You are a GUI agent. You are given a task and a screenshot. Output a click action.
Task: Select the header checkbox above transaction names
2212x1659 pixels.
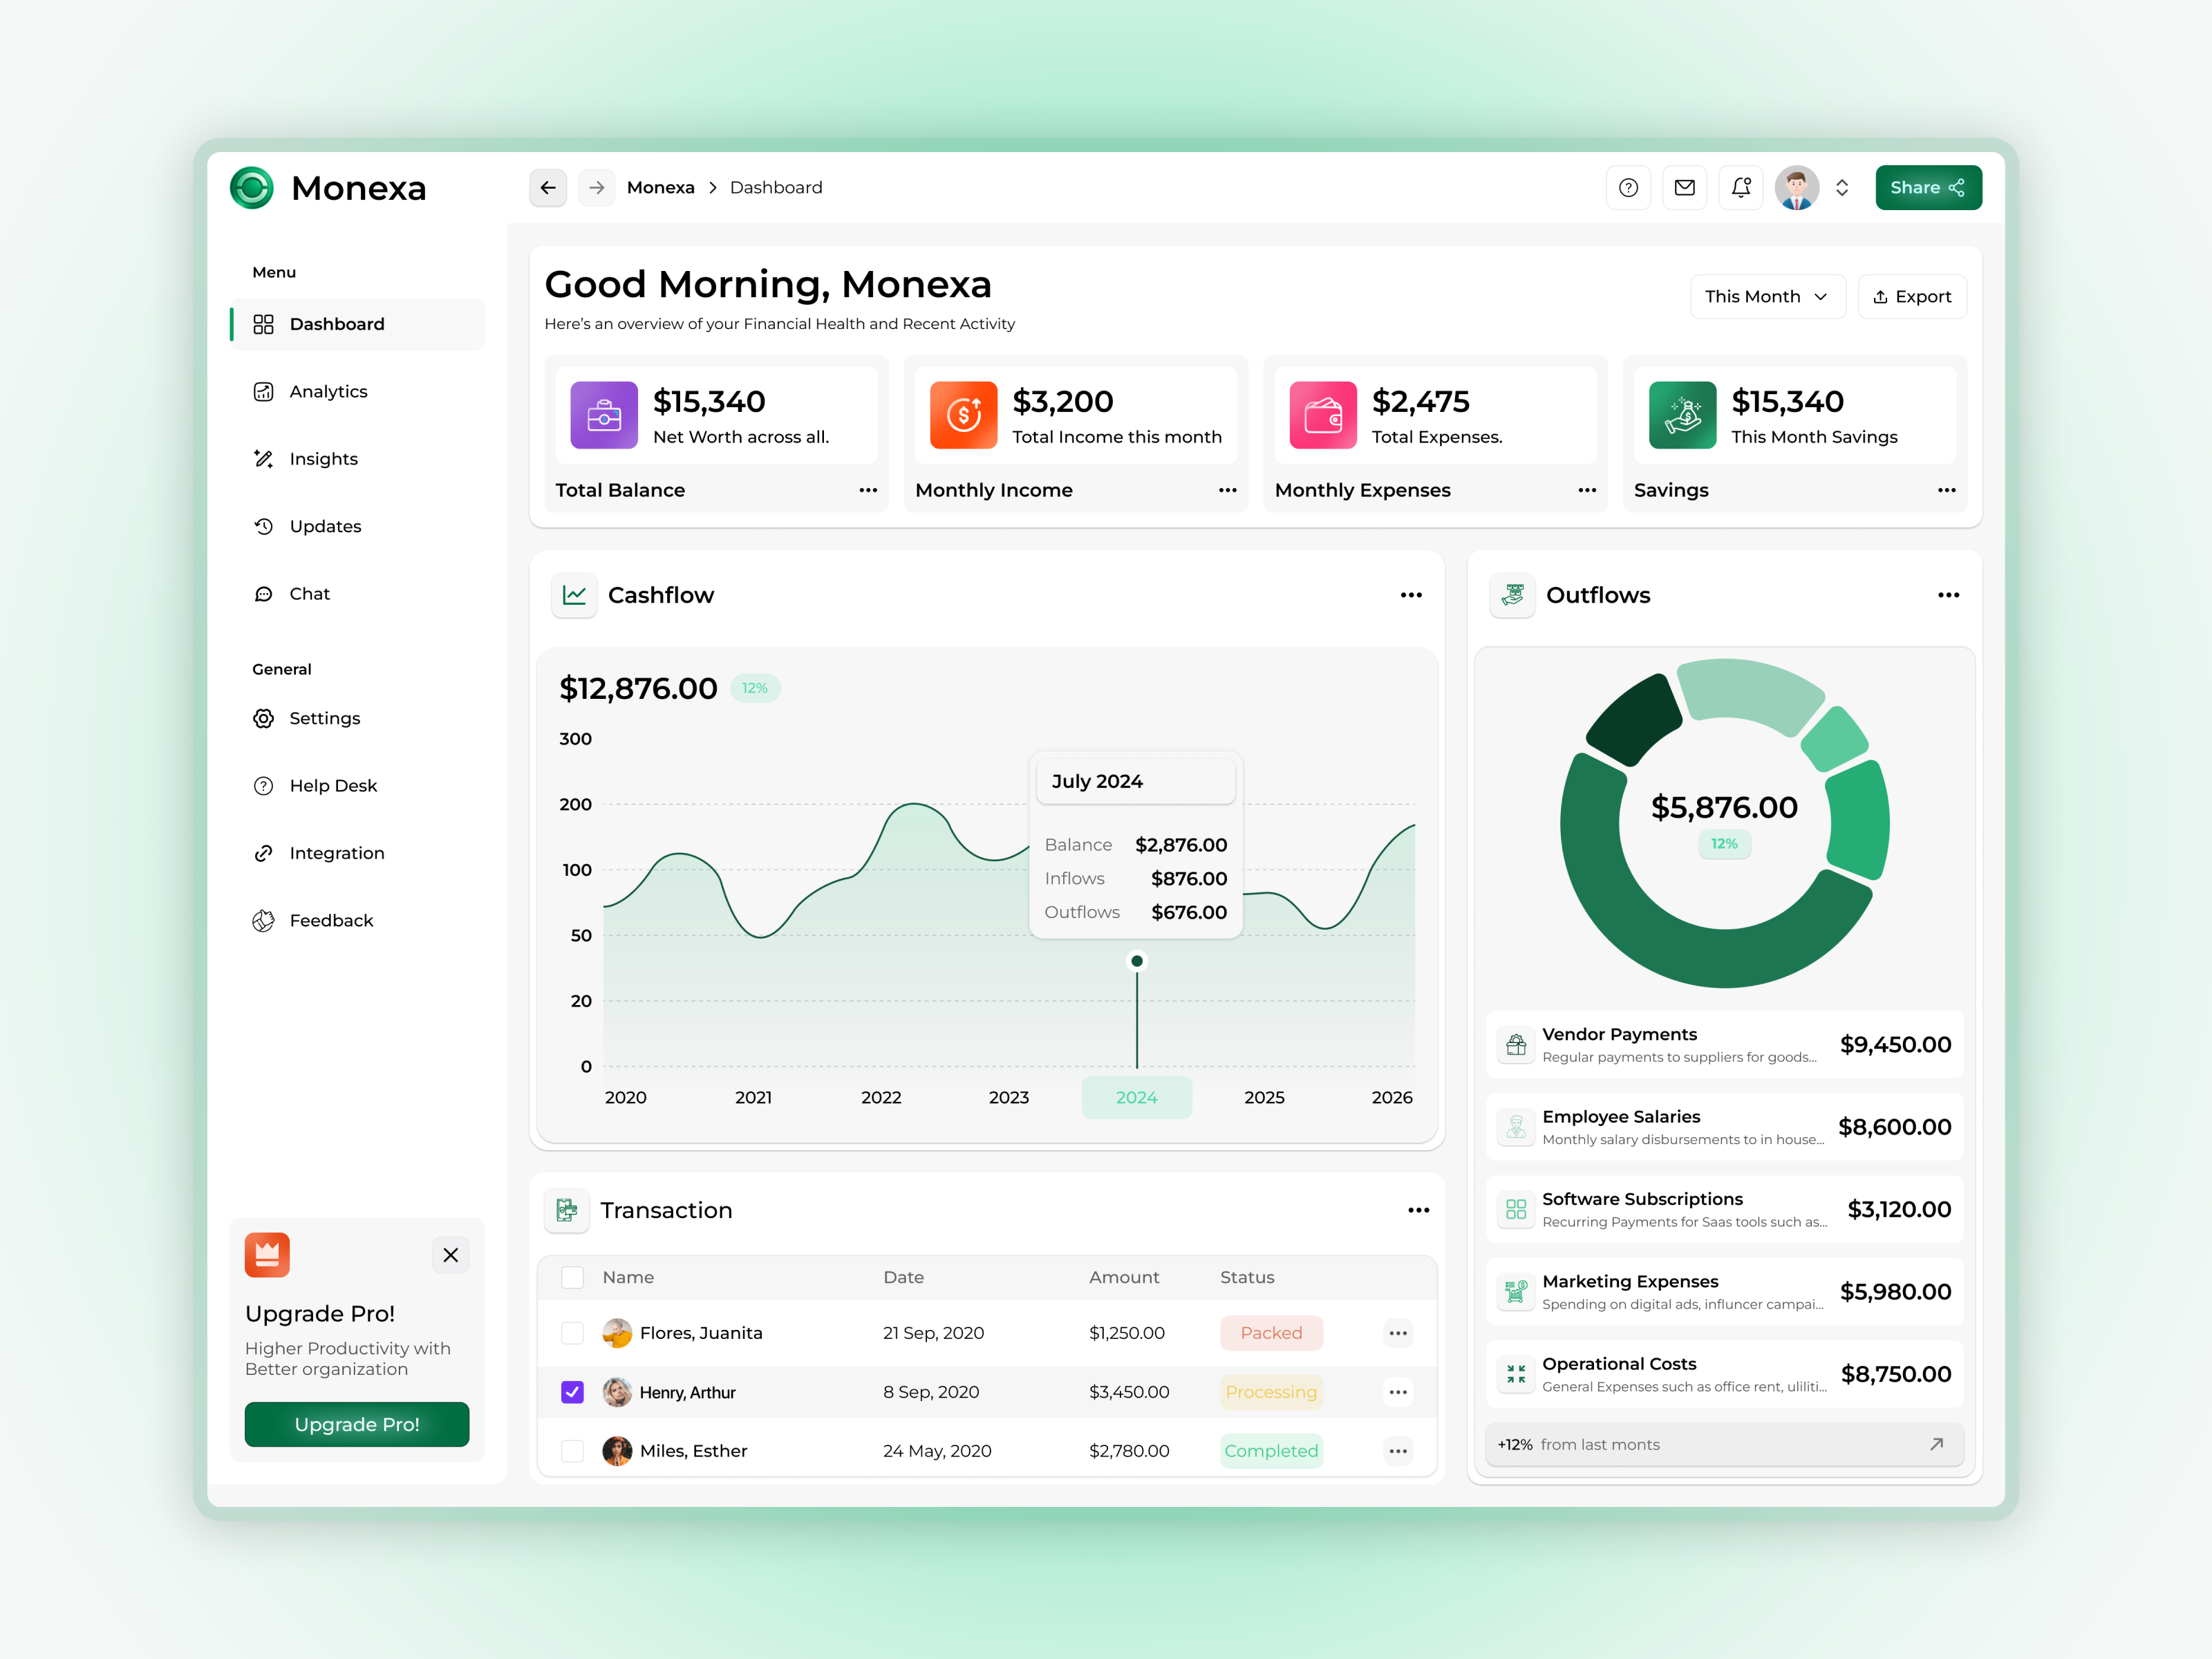tap(572, 1277)
